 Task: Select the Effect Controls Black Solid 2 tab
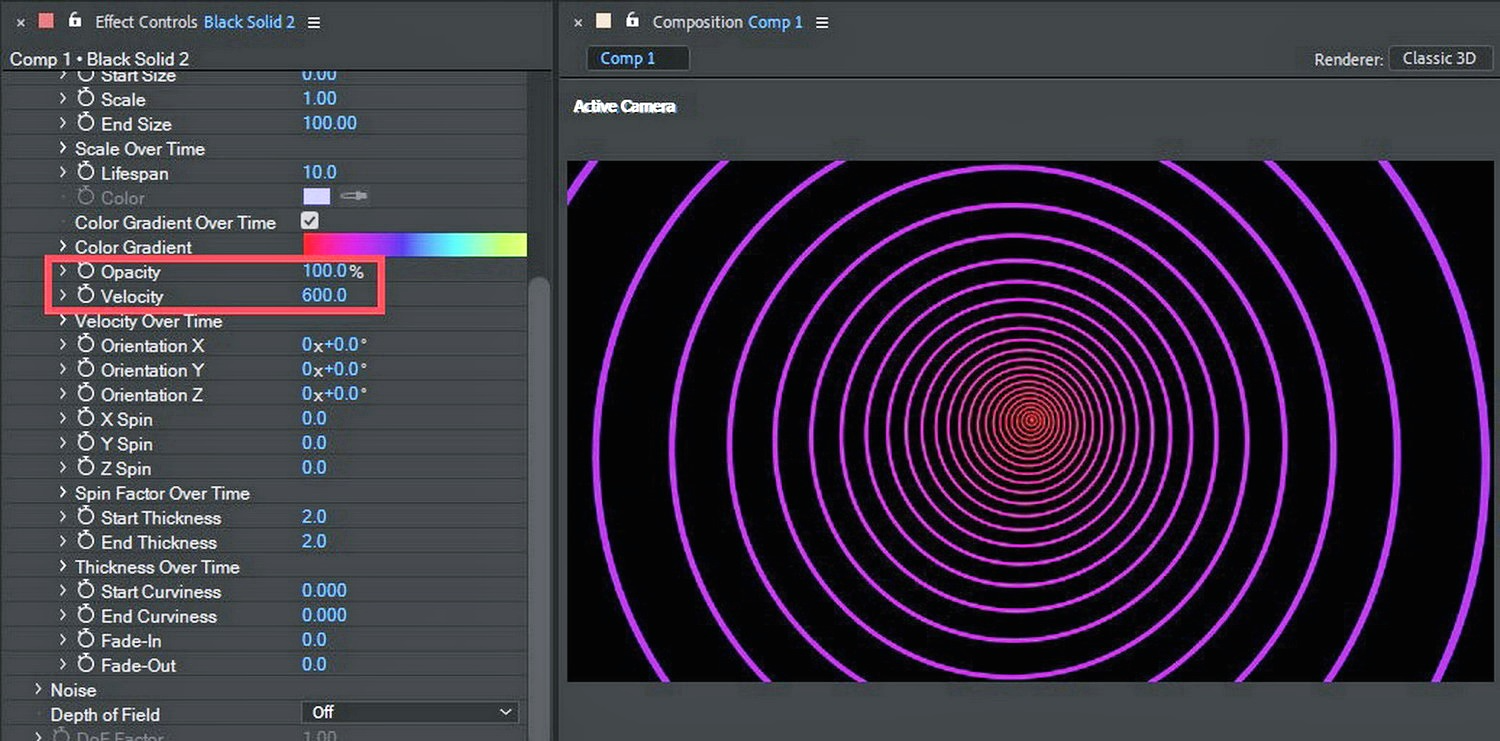tap(195, 22)
